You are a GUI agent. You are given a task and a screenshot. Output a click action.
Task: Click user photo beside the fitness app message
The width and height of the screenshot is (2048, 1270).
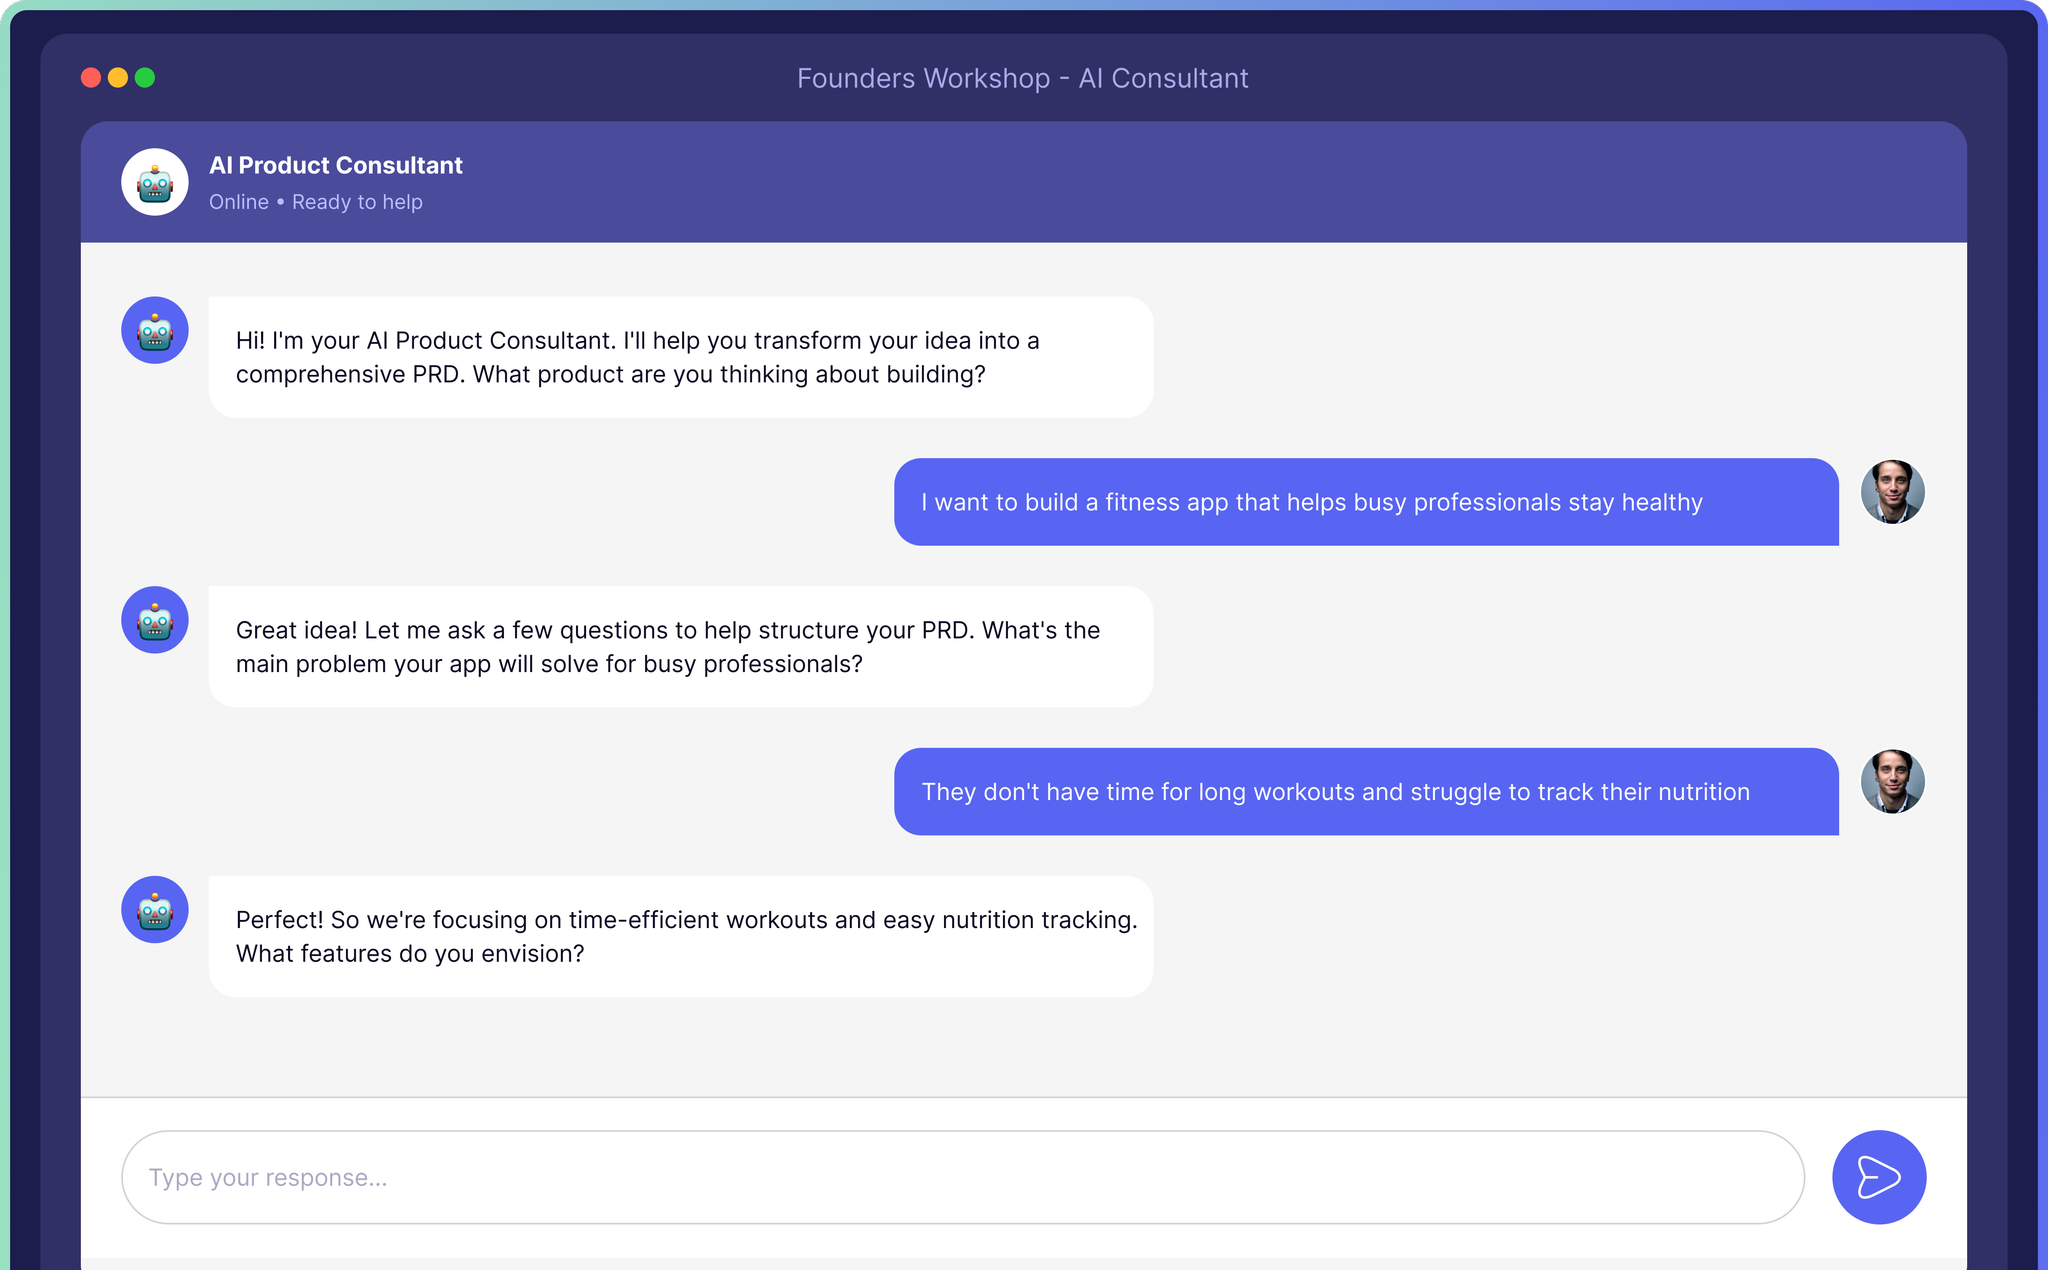click(x=1892, y=492)
